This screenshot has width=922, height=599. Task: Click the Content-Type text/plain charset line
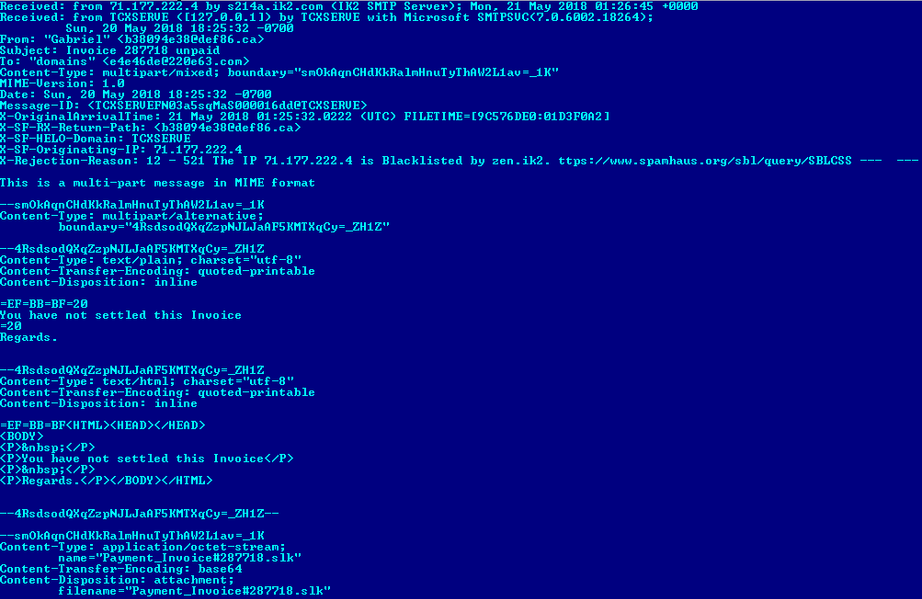[151, 260]
